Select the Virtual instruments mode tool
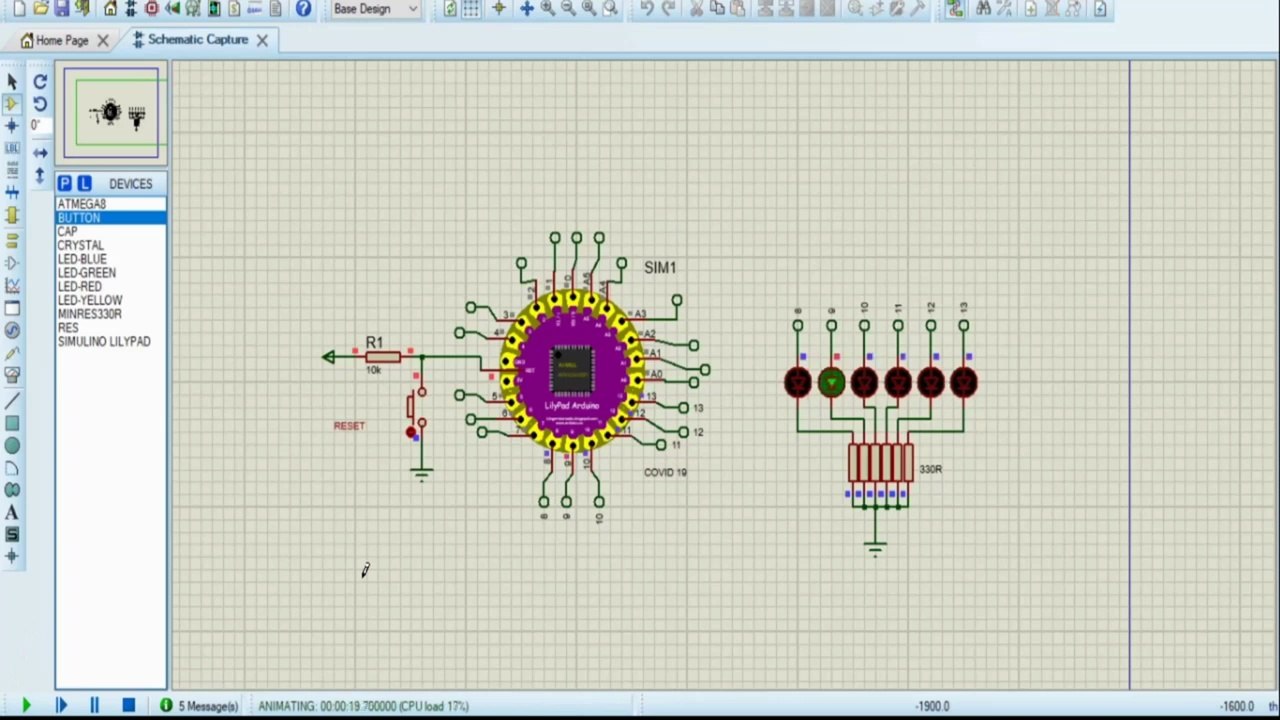The width and height of the screenshot is (1280, 720). [x=12, y=375]
